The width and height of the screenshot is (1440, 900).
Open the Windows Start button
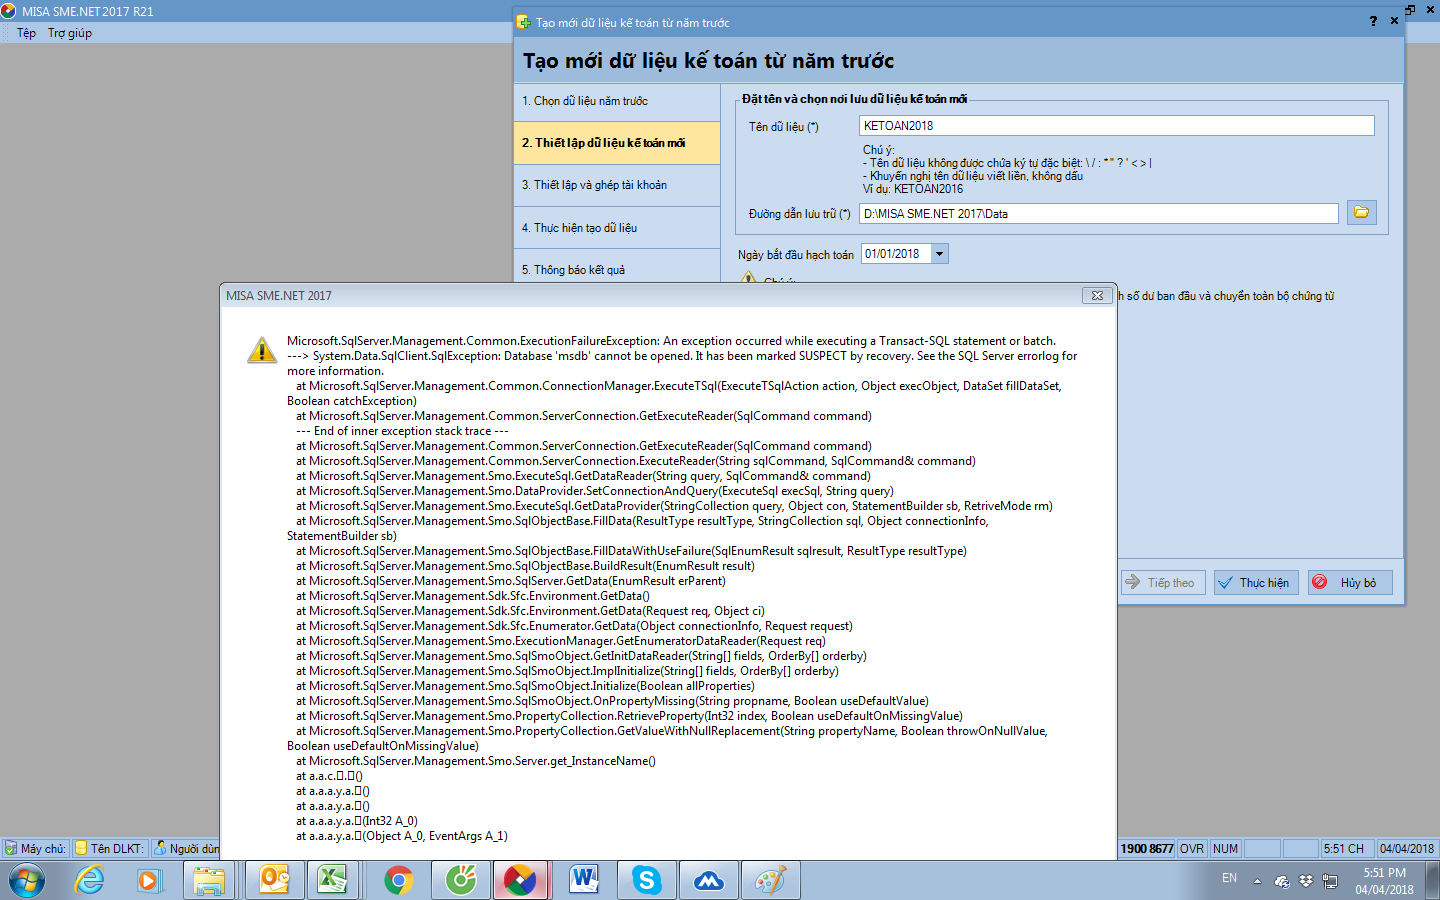pos(27,881)
